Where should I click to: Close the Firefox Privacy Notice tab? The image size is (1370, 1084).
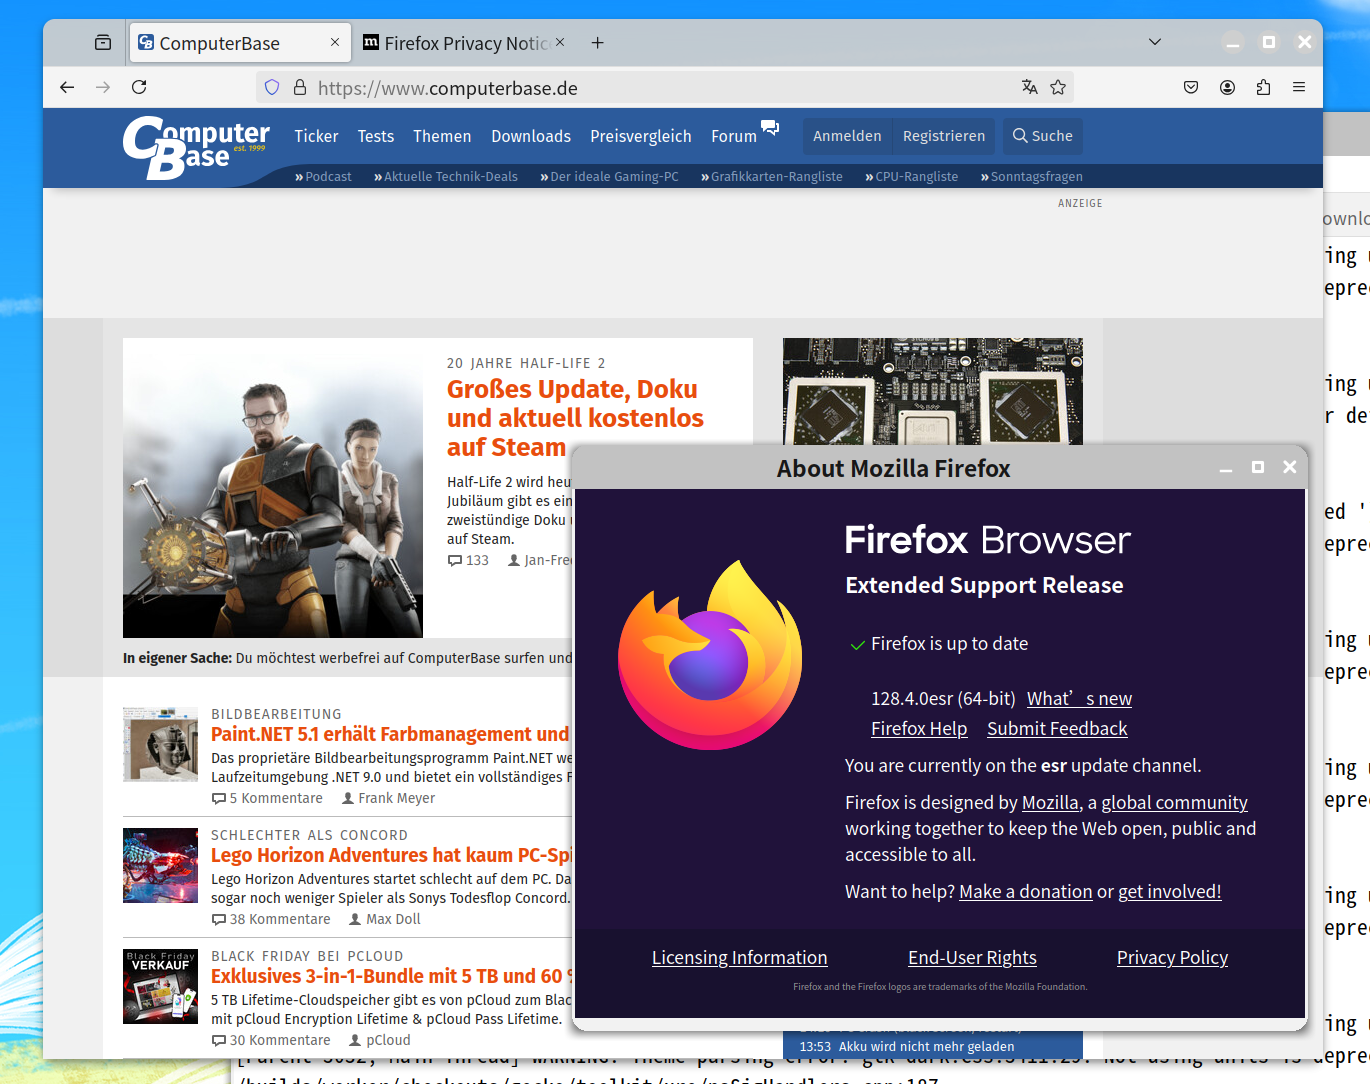(x=560, y=42)
